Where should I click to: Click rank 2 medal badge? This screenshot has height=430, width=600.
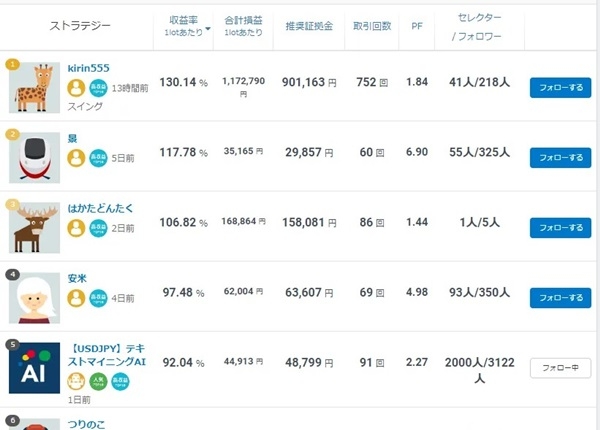[13, 134]
